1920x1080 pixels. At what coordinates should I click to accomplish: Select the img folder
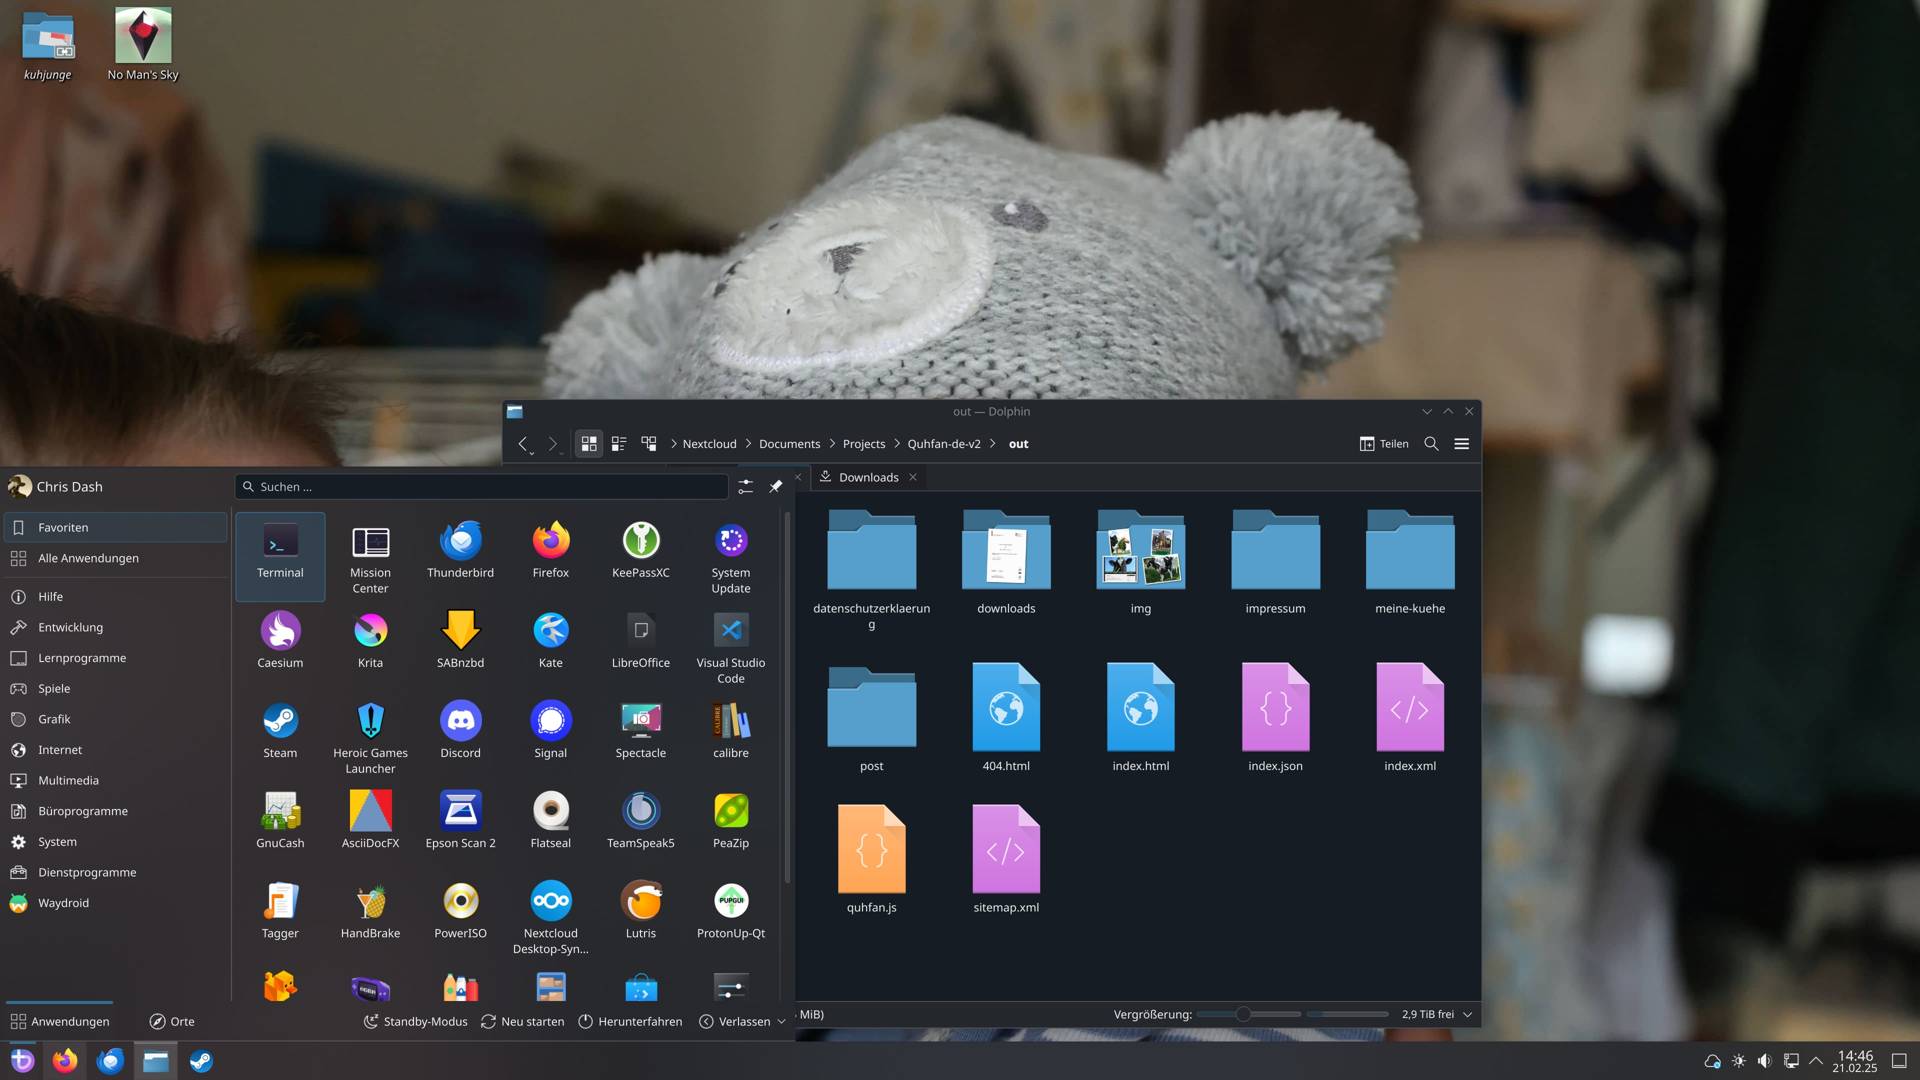pyautogui.click(x=1140, y=562)
